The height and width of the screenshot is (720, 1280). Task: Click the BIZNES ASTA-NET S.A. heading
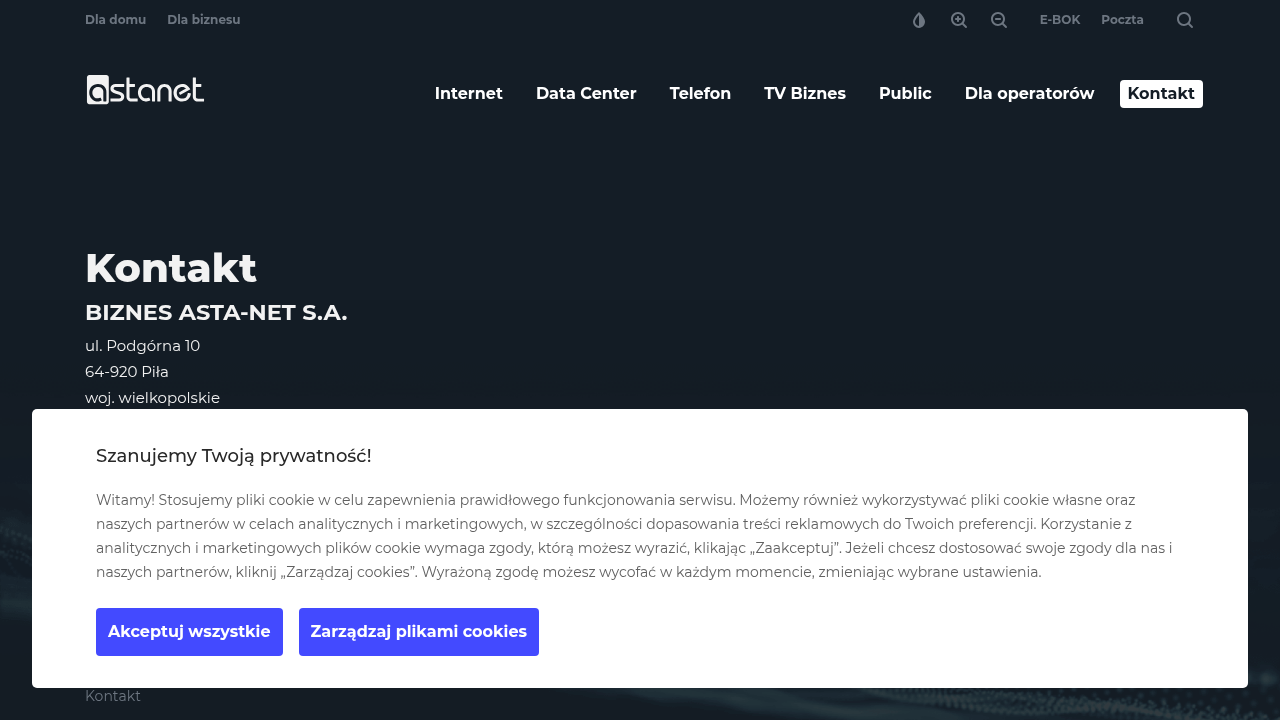click(216, 313)
